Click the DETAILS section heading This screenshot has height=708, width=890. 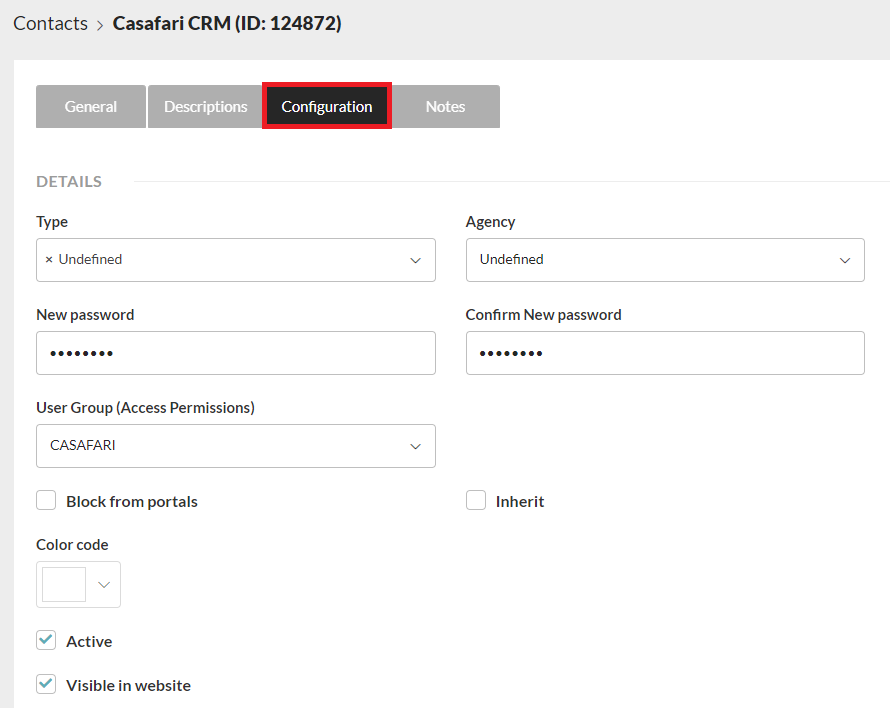coord(69,182)
